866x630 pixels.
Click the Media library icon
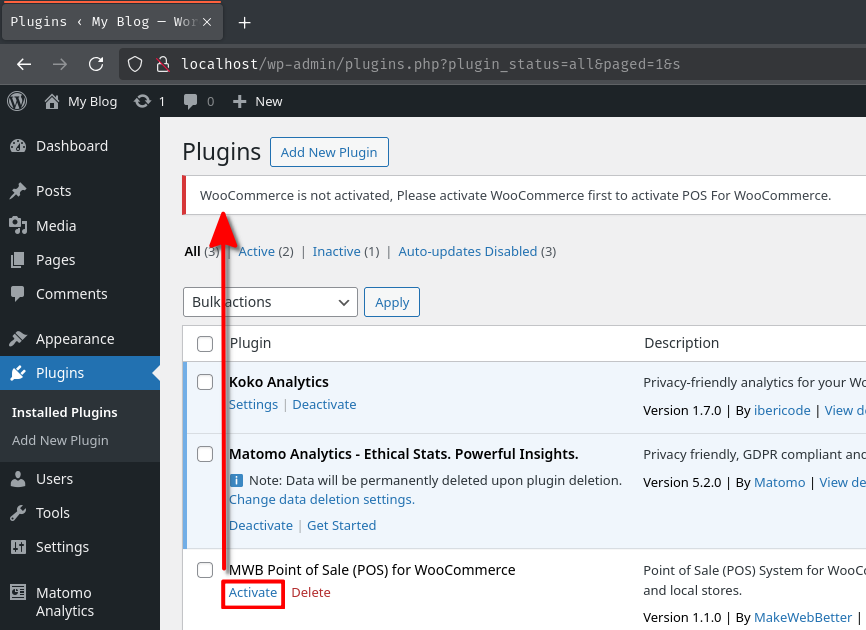coord(18,226)
